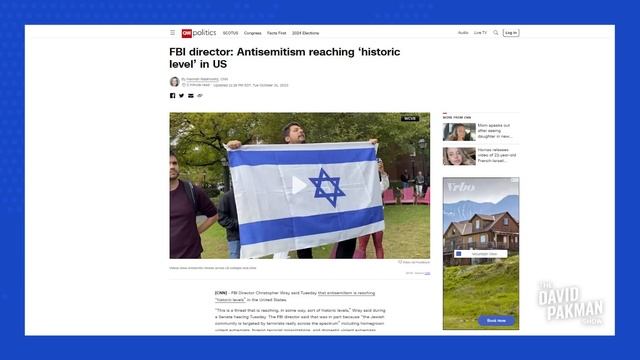Open the SCOTUS section
Screen dimensions: 640x360
(x=230, y=33)
